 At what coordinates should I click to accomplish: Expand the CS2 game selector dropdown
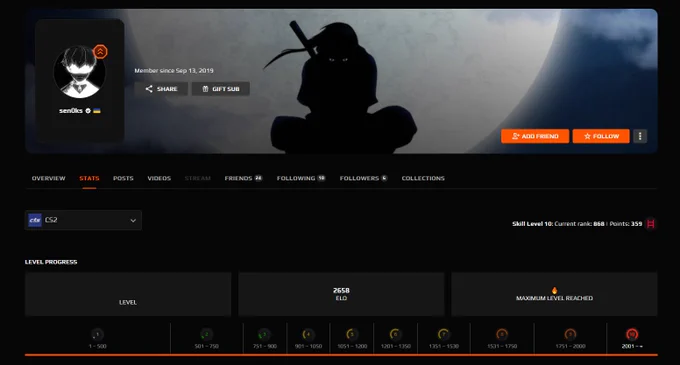[x=83, y=220]
